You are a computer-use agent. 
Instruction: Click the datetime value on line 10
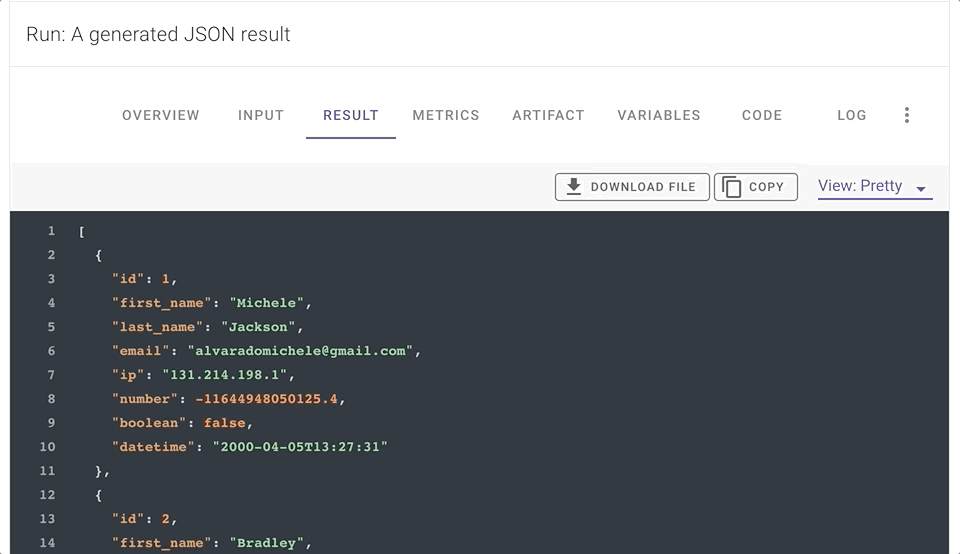coord(299,447)
